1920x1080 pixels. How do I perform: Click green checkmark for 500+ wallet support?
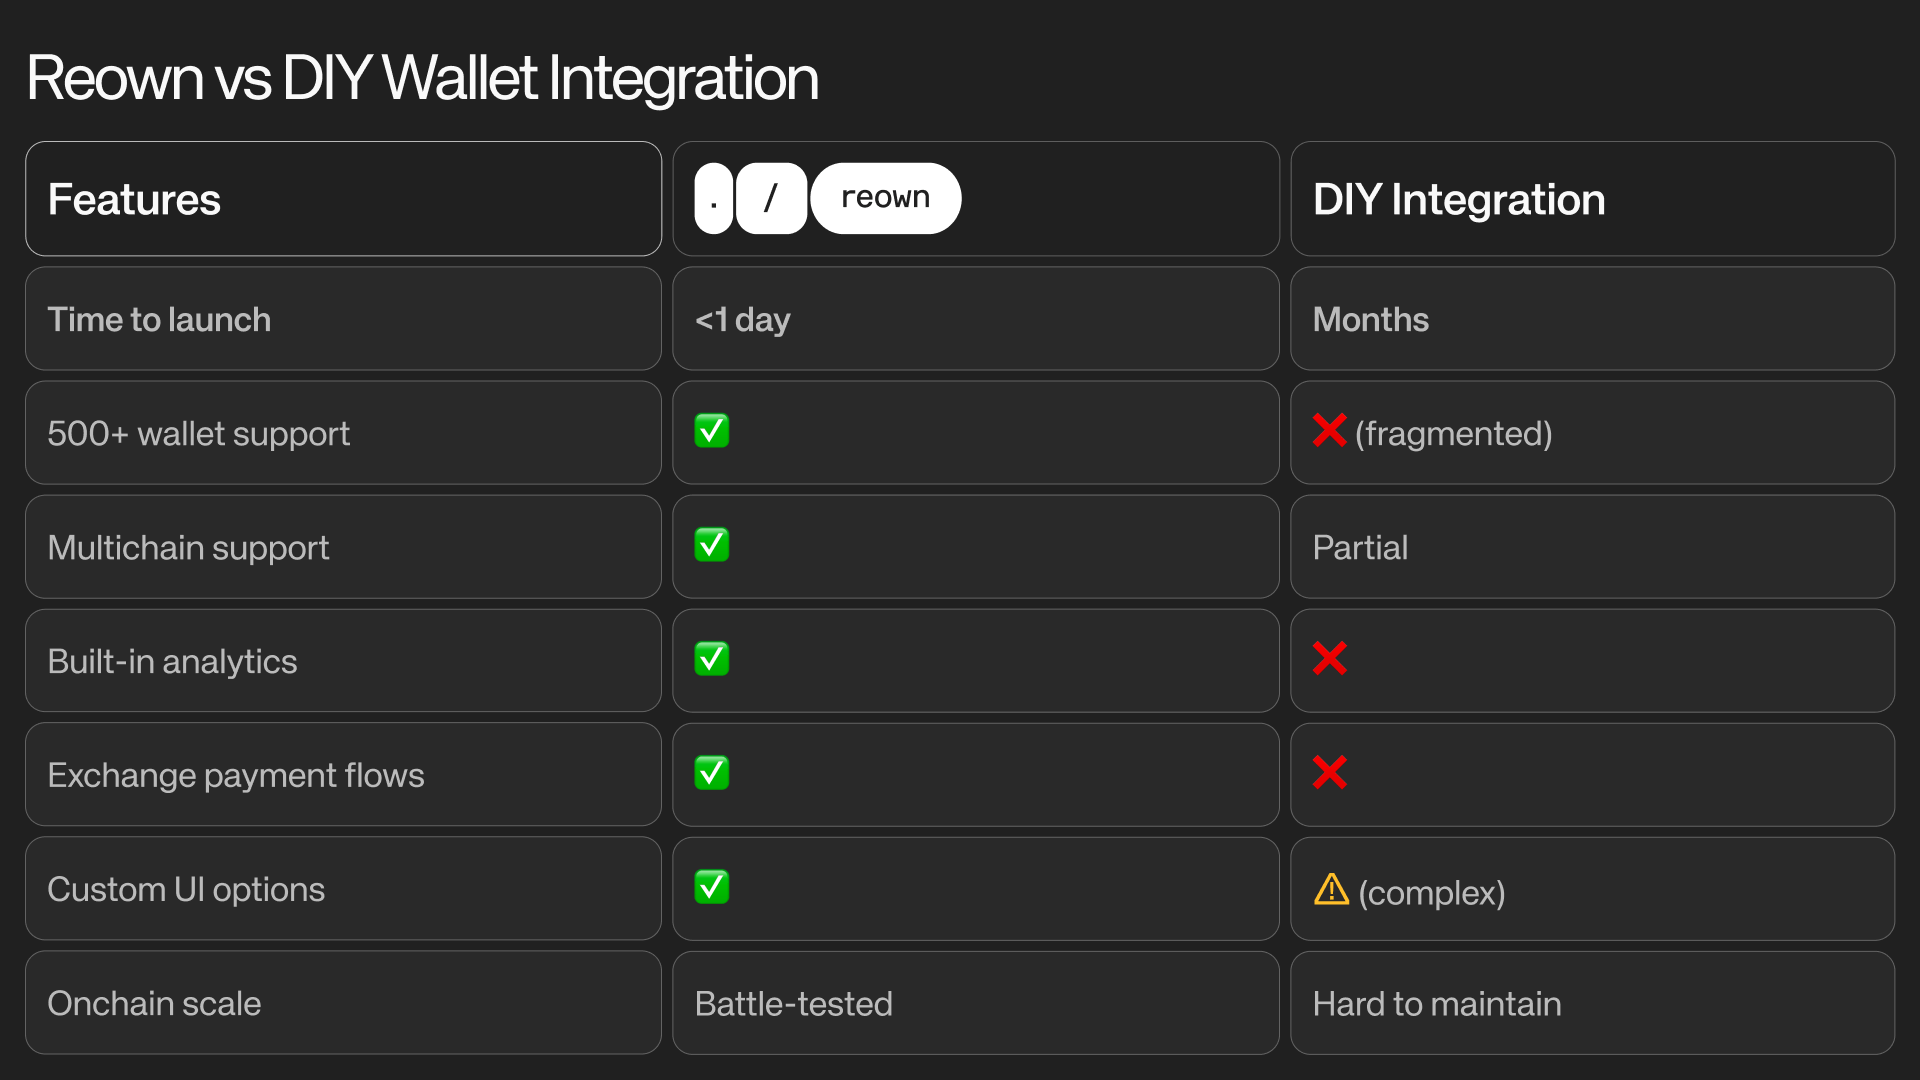point(712,431)
